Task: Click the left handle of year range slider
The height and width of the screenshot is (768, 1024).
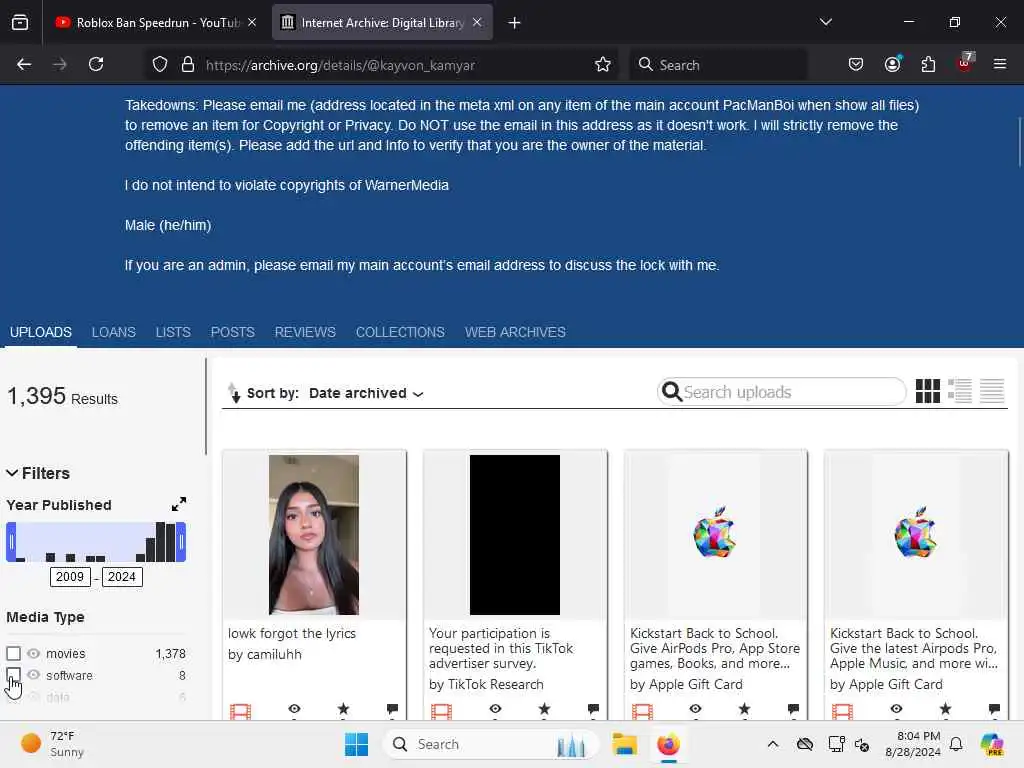Action: [x=11, y=541]
